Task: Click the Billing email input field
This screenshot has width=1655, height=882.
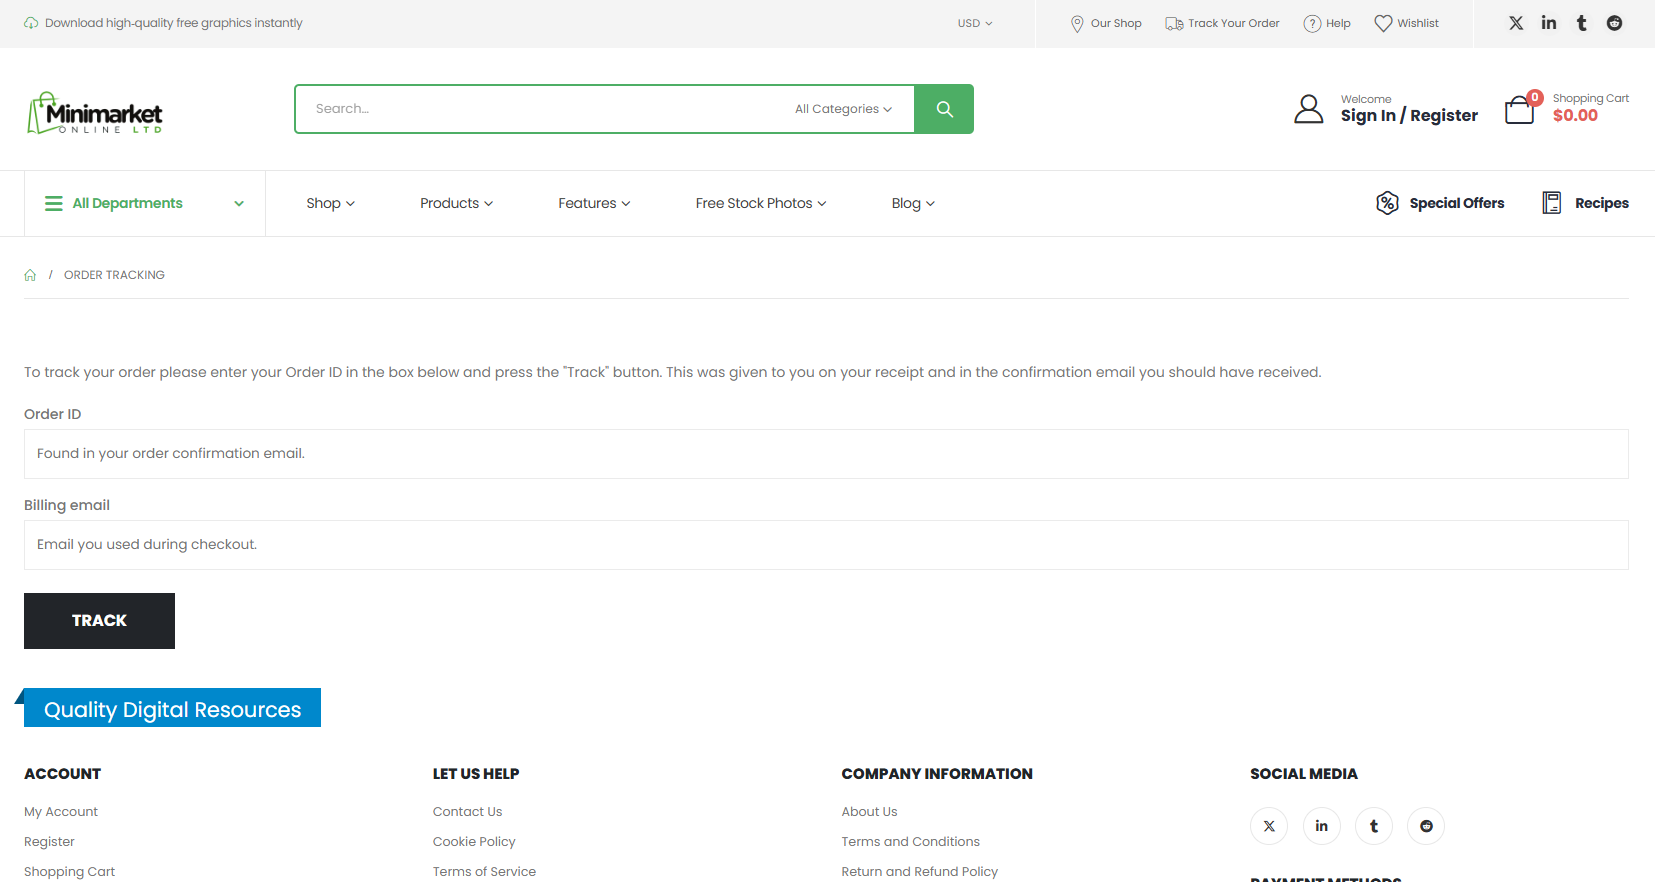Action: click(x=826, y=545)
